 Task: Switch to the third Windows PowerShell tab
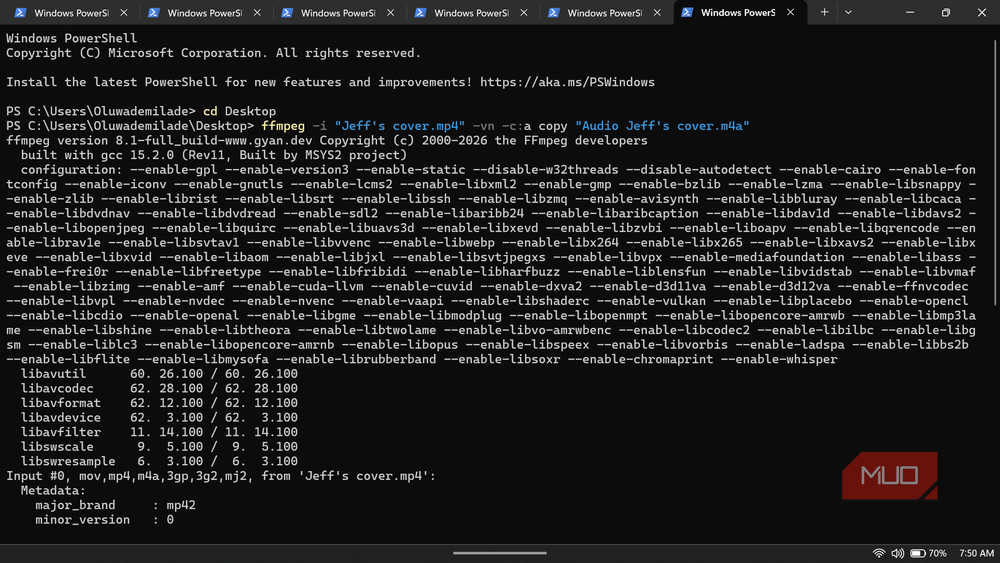[337, 13]
